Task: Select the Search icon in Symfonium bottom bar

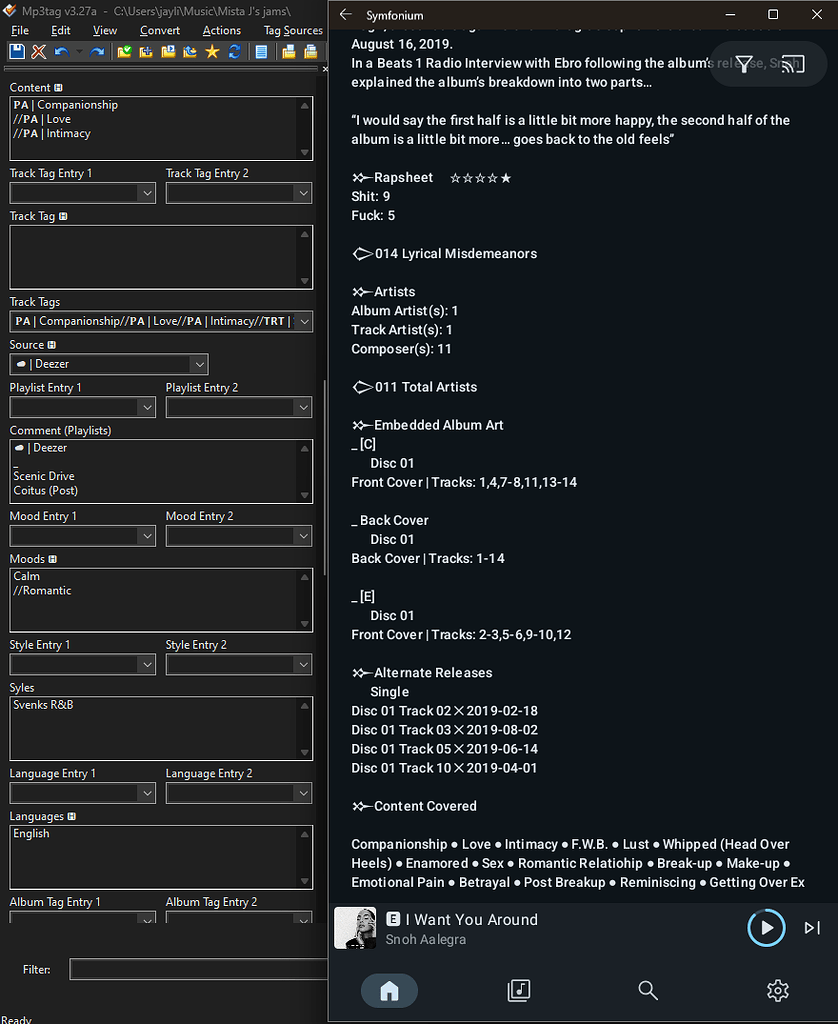Action: coord(648,990)
